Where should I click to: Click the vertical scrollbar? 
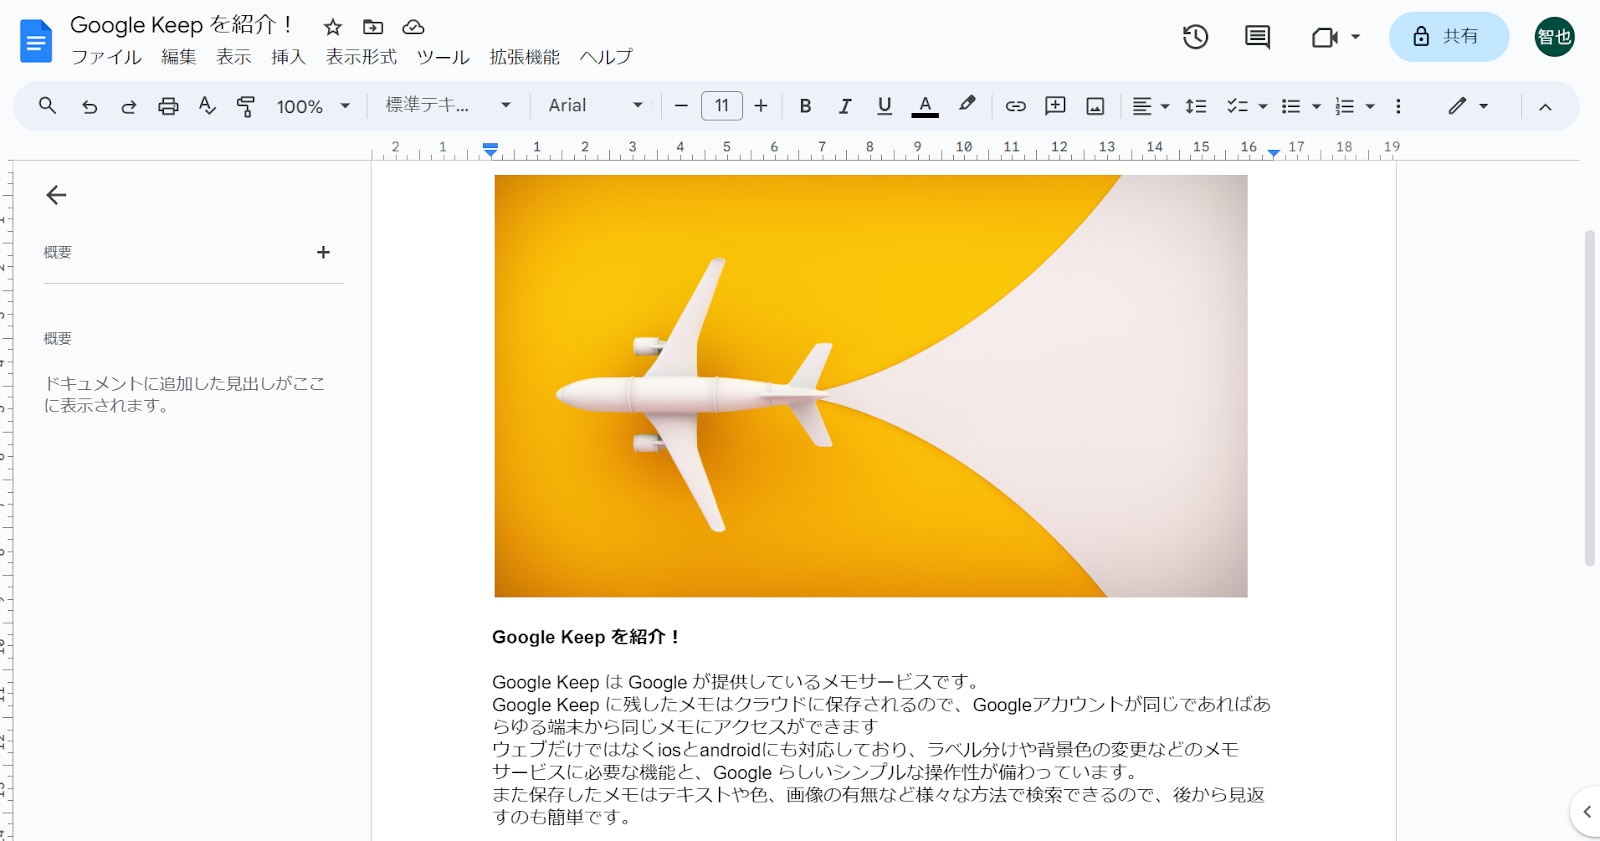[1590, 398]
